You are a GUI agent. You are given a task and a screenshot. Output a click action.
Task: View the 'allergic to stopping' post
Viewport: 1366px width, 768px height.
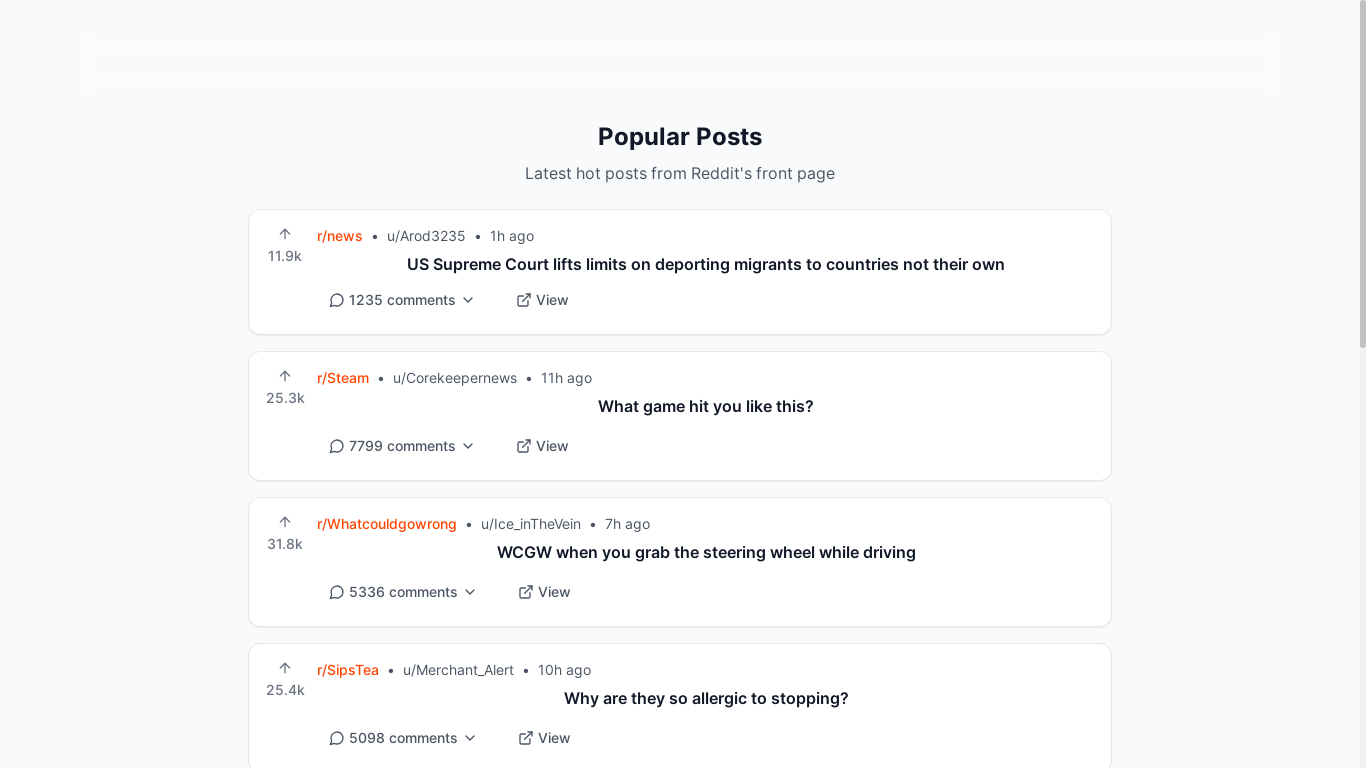tap(544, 738)
